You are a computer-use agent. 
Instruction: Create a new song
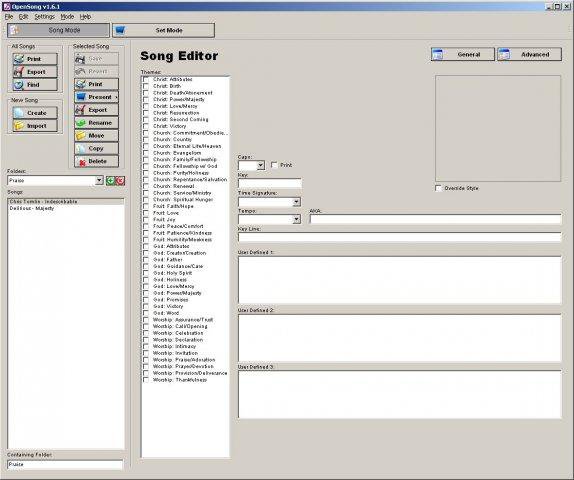pyautogui.click(x=35, y=113)
